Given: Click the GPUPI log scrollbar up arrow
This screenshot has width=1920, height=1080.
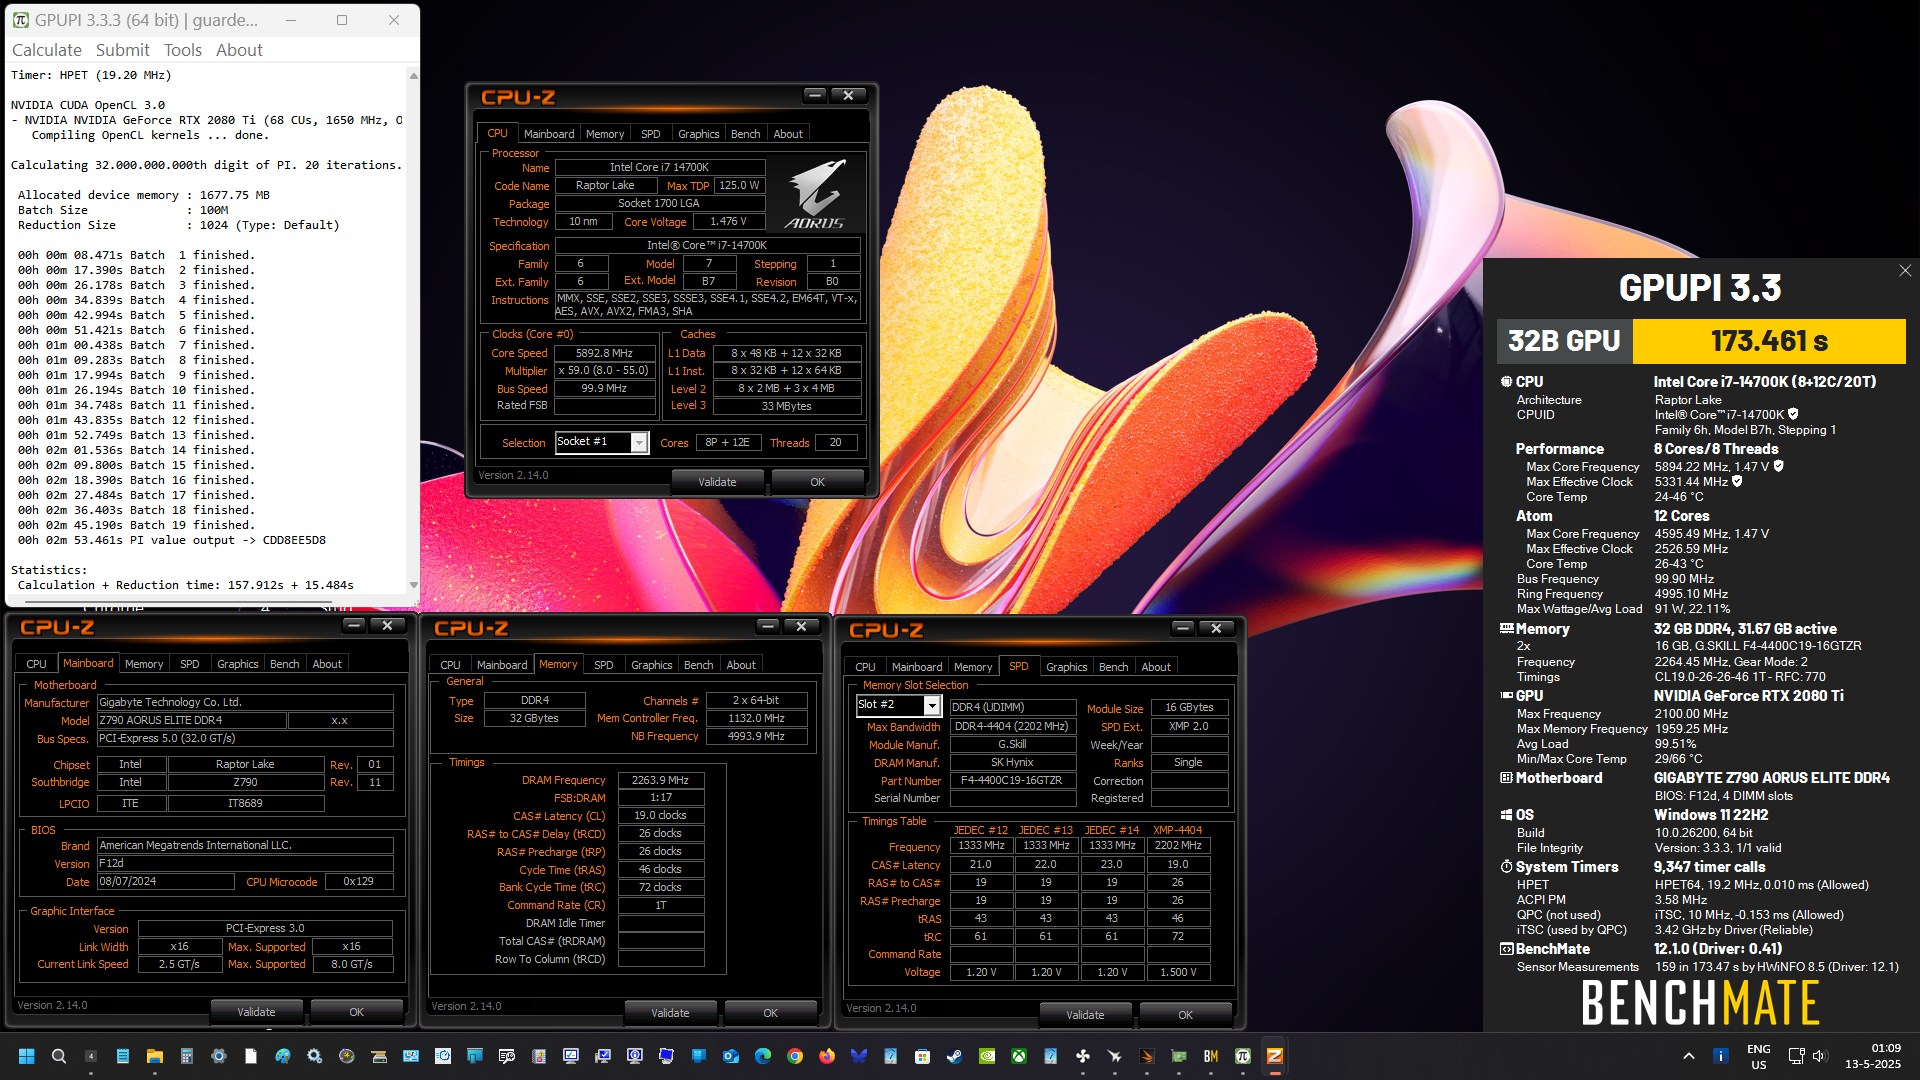Looking at the screenshot, I should [x=413, y=75].
